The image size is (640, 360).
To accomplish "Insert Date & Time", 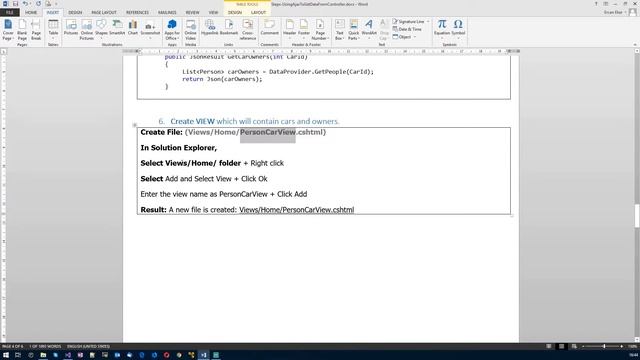I will (407, 29).
